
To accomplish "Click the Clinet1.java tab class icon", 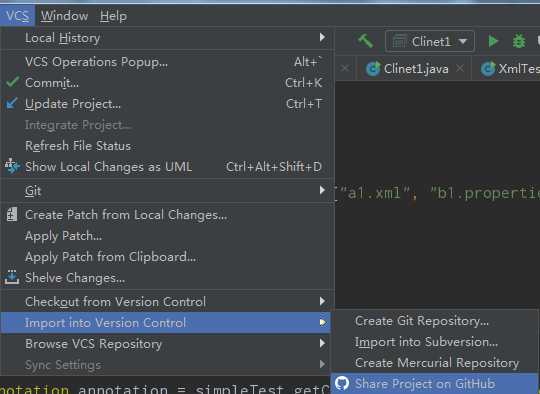I will (373, 69).
